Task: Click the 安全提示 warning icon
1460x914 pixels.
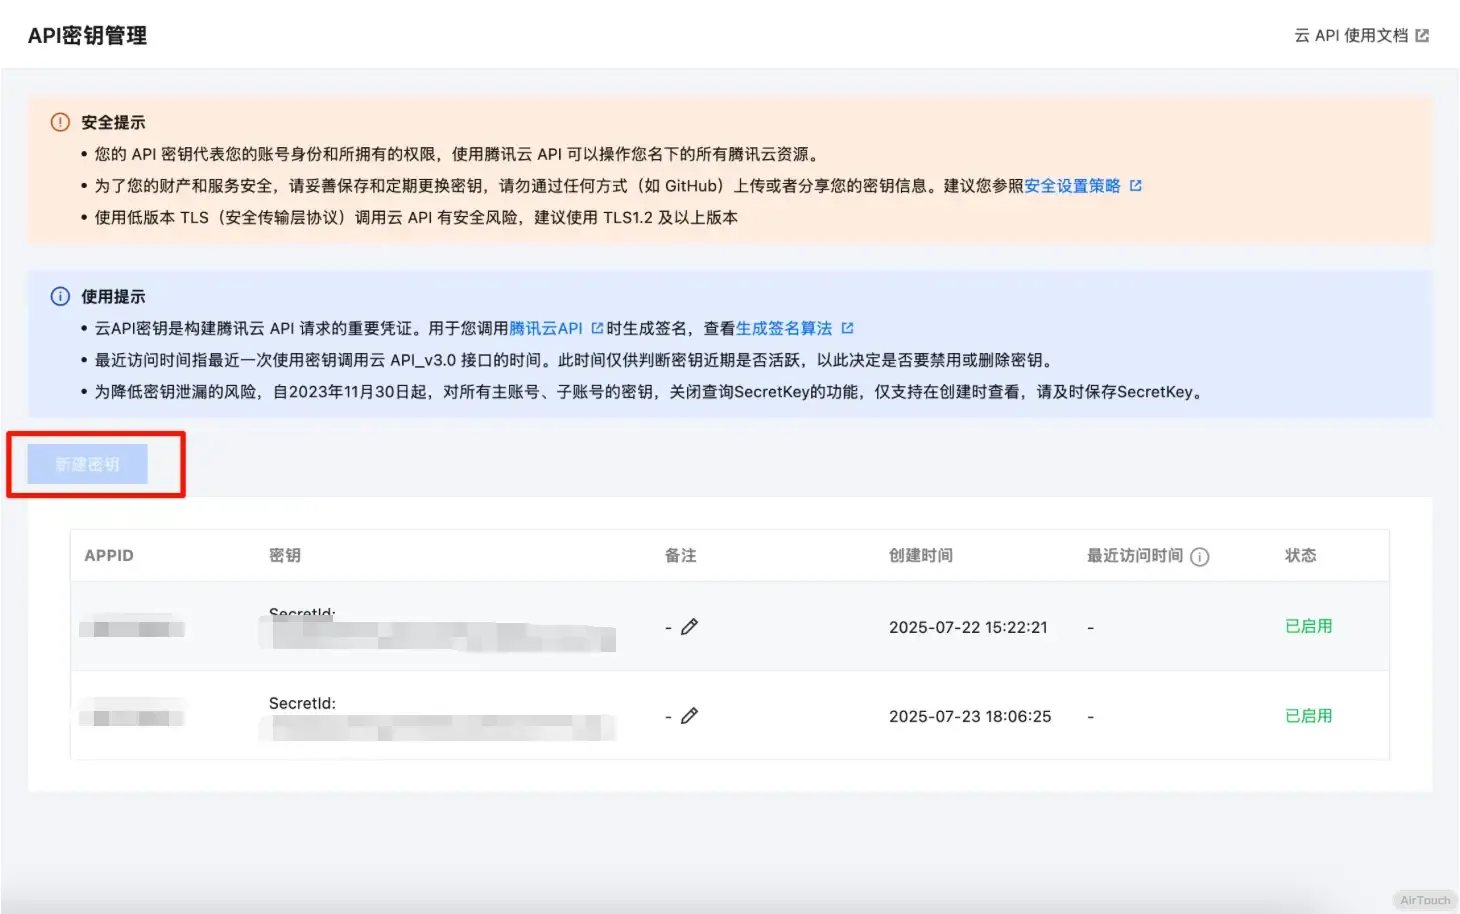Action: (60, 122)
